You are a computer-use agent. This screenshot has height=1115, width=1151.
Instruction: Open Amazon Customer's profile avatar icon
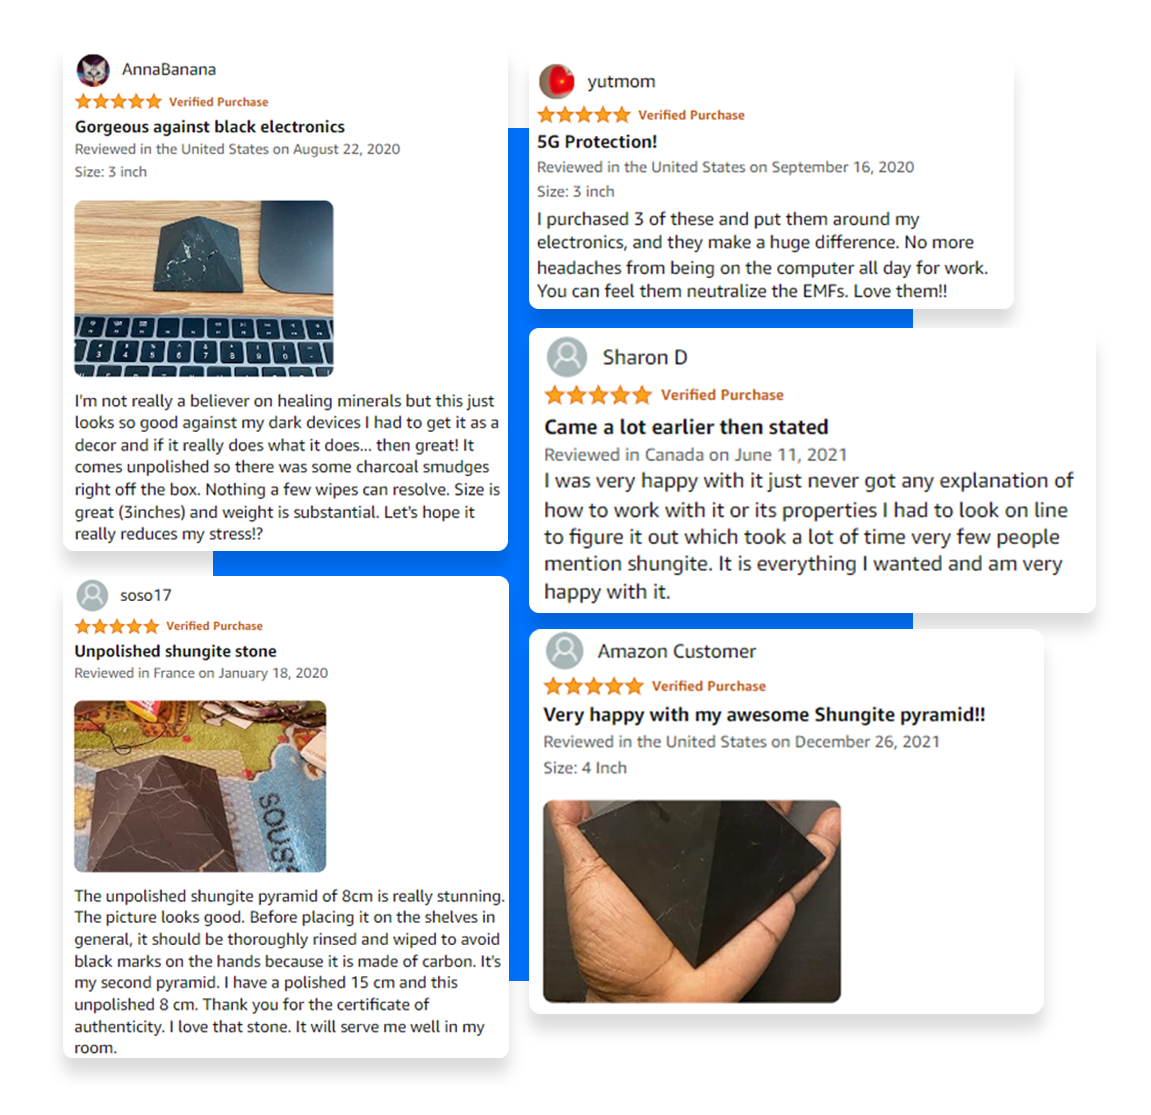(564, 650)
